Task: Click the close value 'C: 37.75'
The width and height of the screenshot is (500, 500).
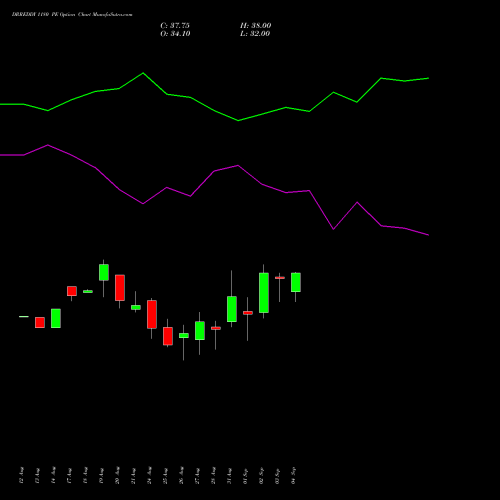Action: 175,26
